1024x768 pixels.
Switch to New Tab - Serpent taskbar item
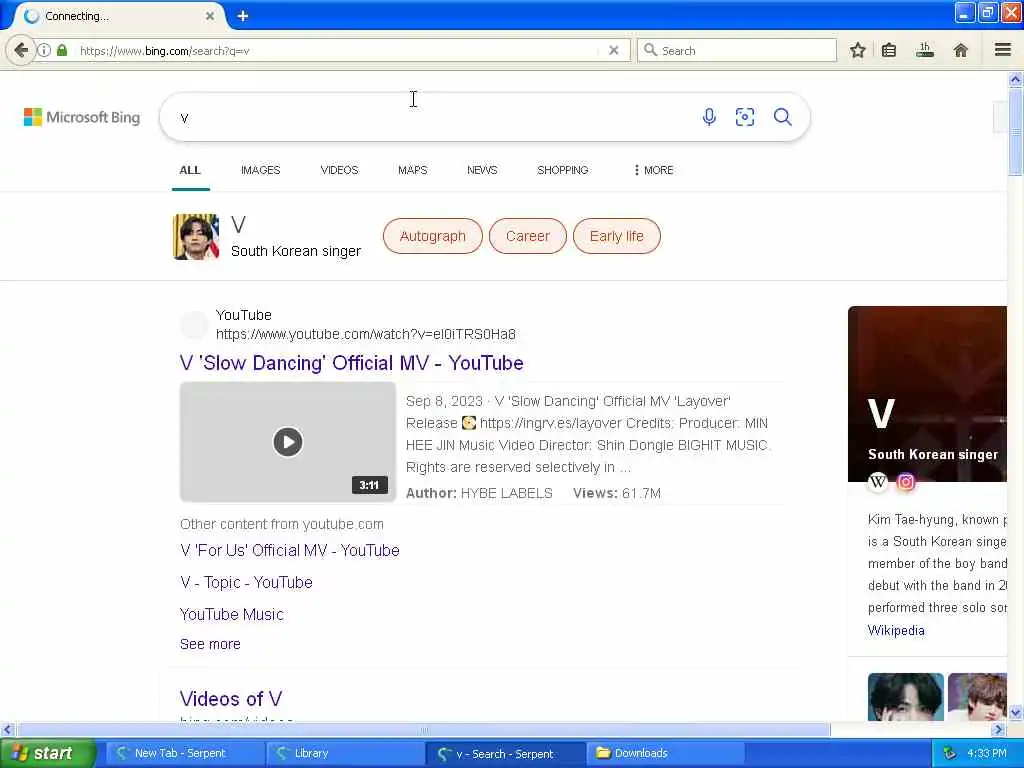click(x=185, y=753)
